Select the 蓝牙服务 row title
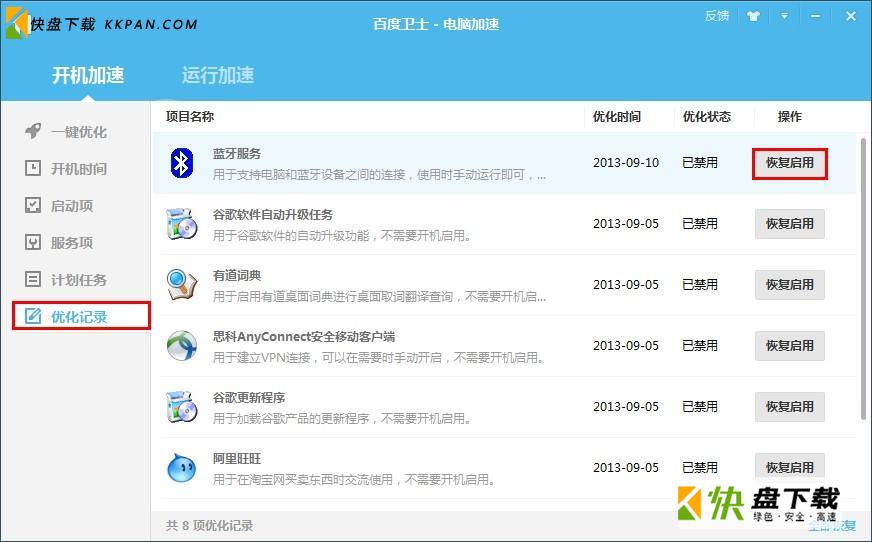The image size is (872, 542). [x=236, y=153]
